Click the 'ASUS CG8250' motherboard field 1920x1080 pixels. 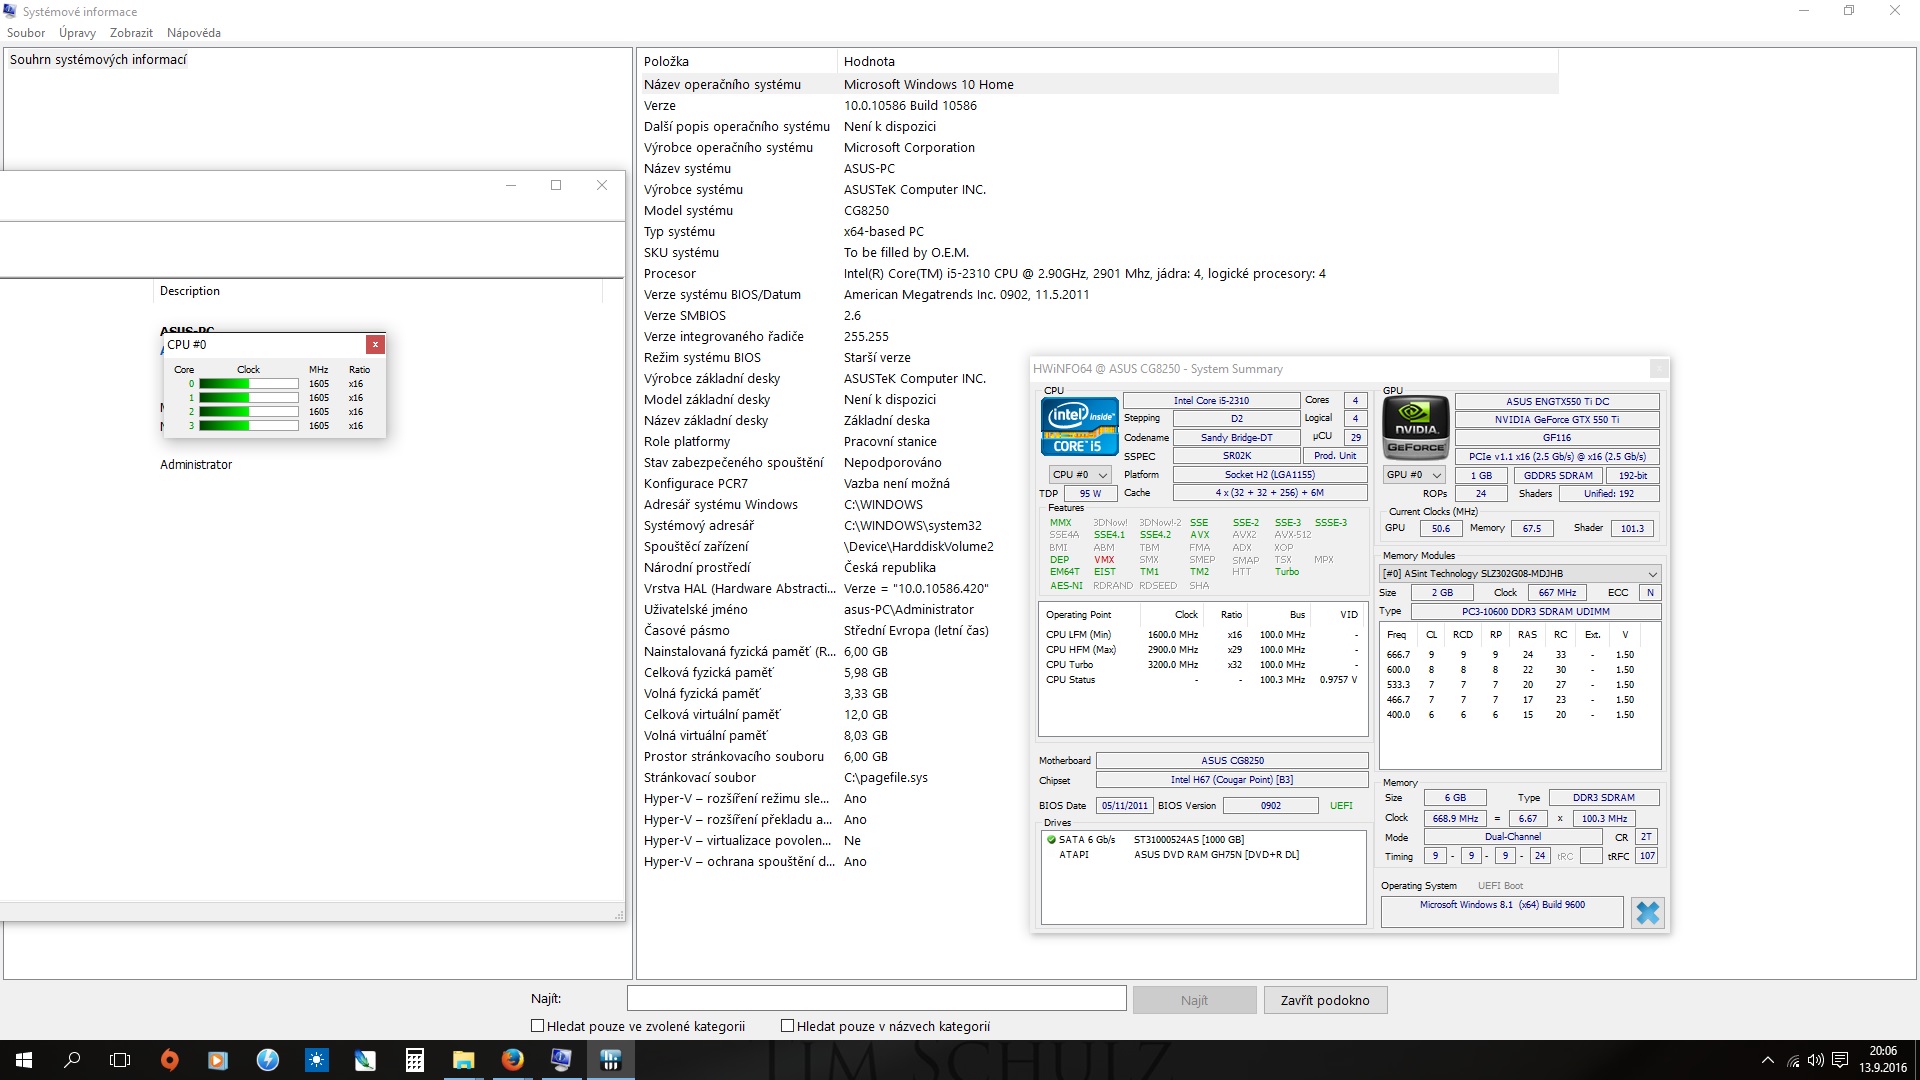(1232, 761)
